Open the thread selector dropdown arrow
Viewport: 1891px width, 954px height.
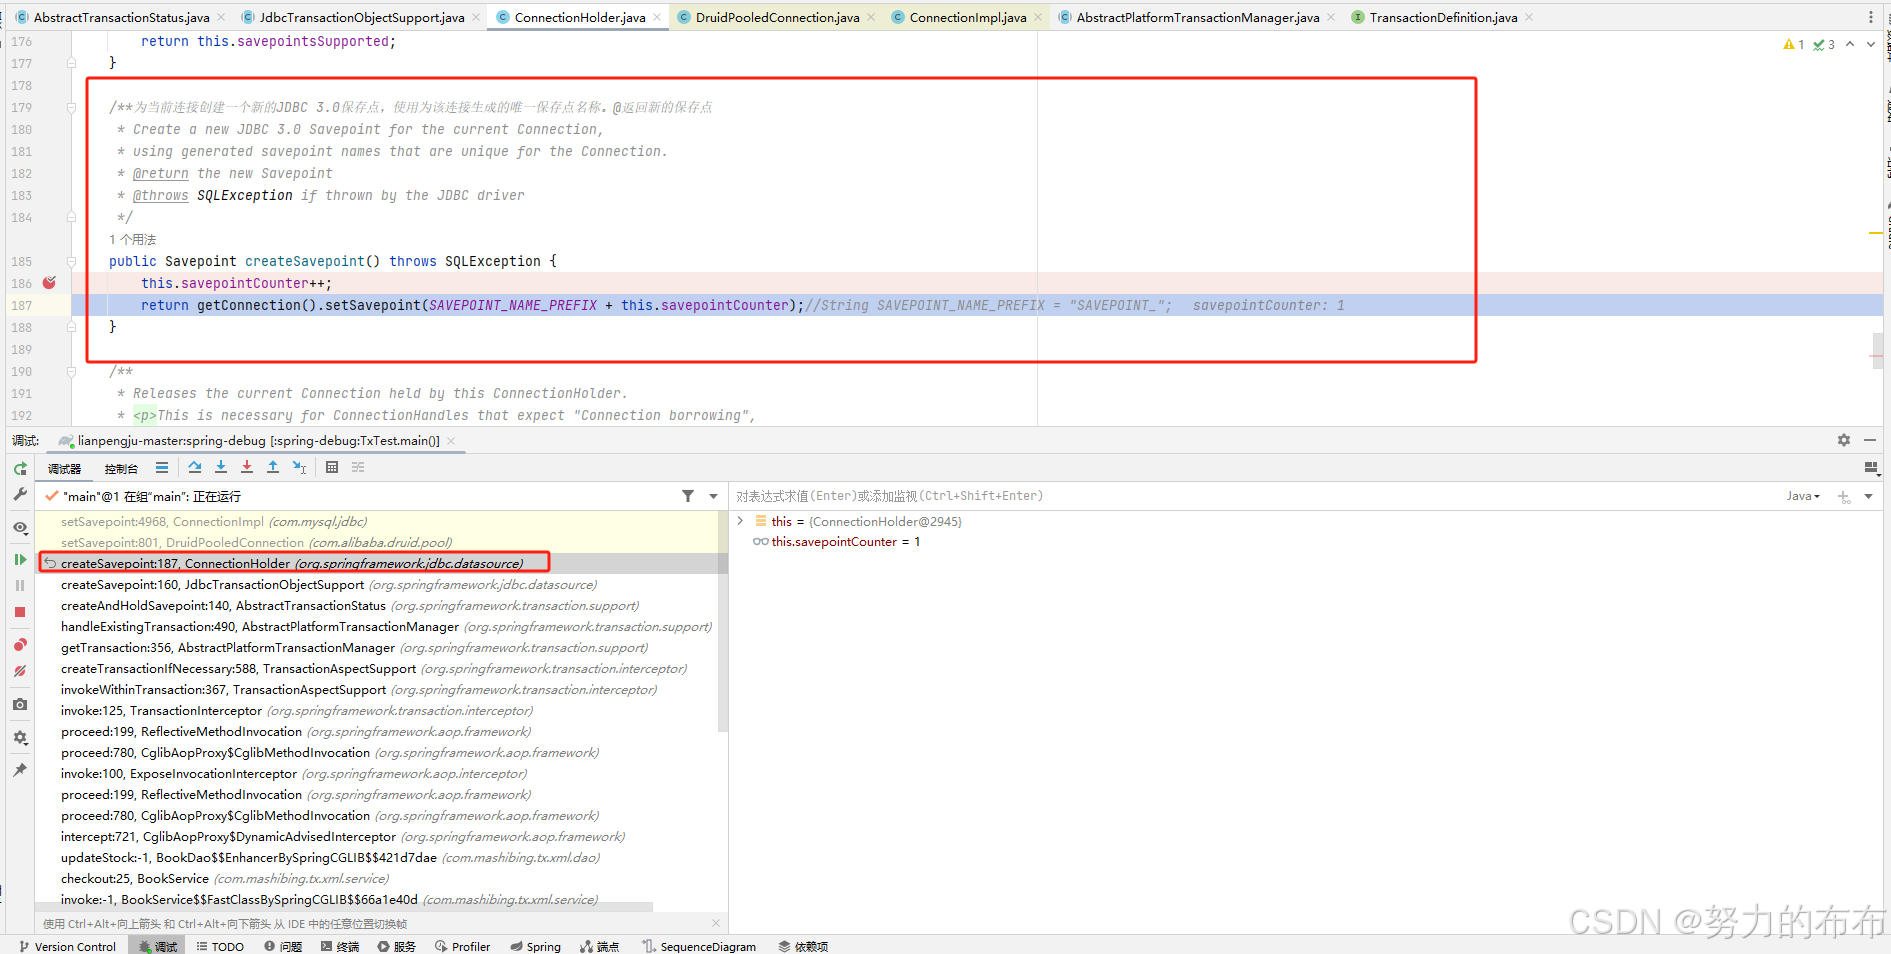pos(713,496)
